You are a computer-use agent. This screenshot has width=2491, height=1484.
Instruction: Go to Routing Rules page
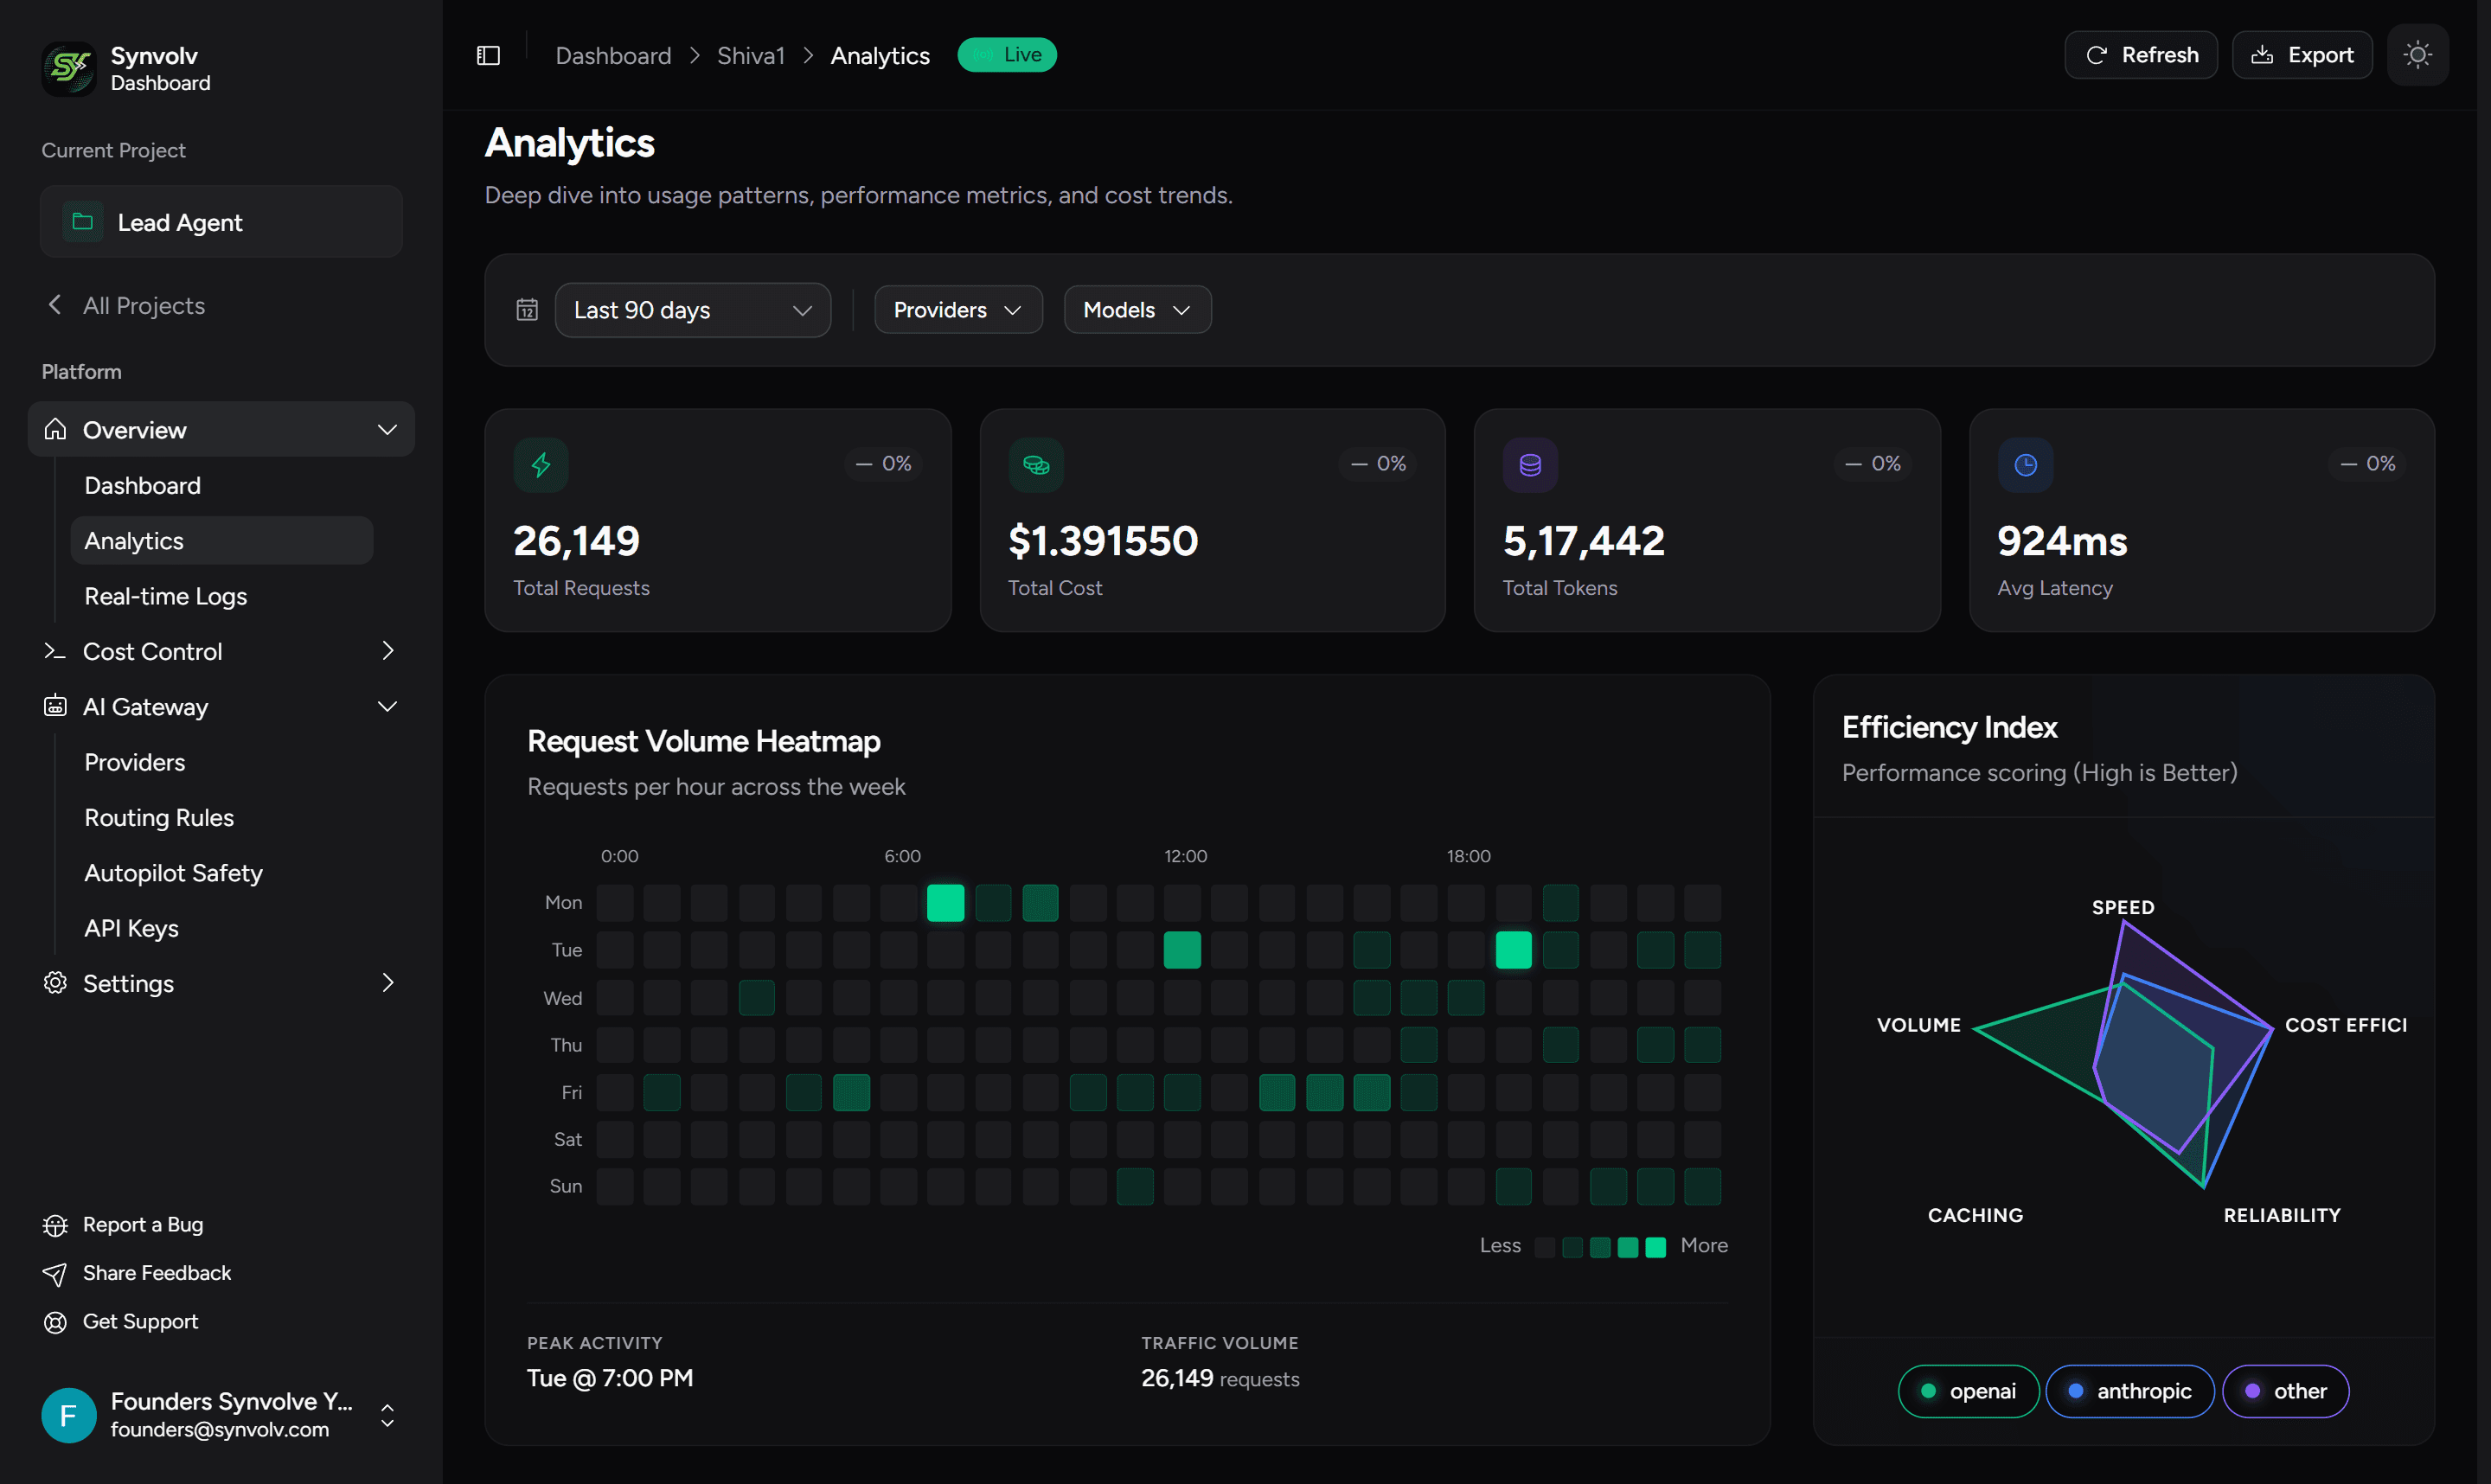click(x=159, y=817)
